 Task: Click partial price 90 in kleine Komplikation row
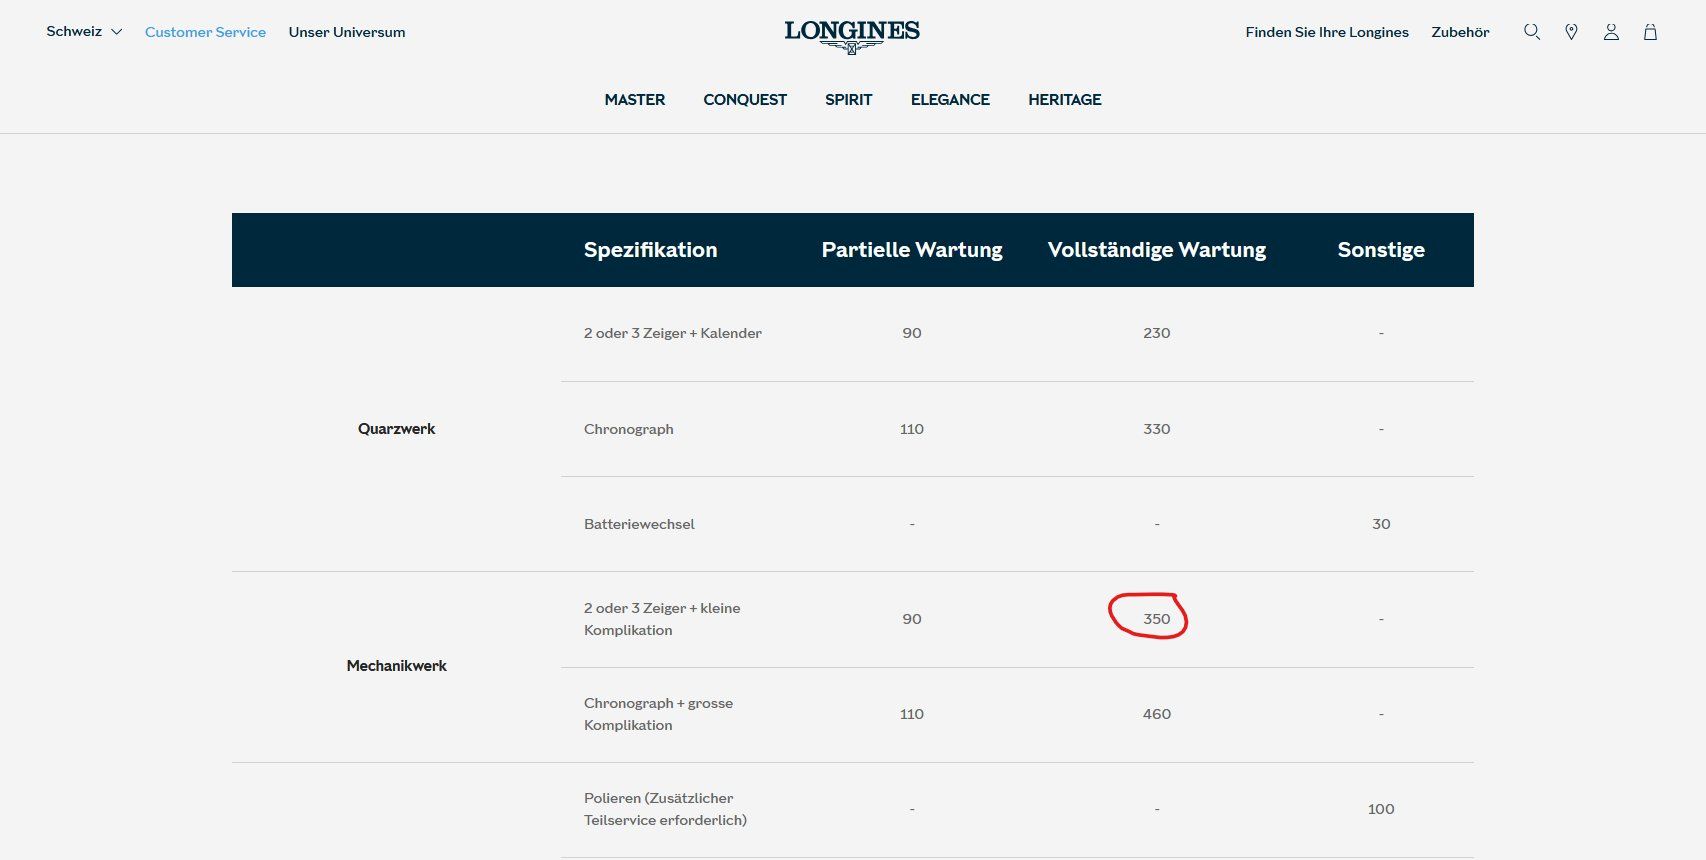point(912,619)
